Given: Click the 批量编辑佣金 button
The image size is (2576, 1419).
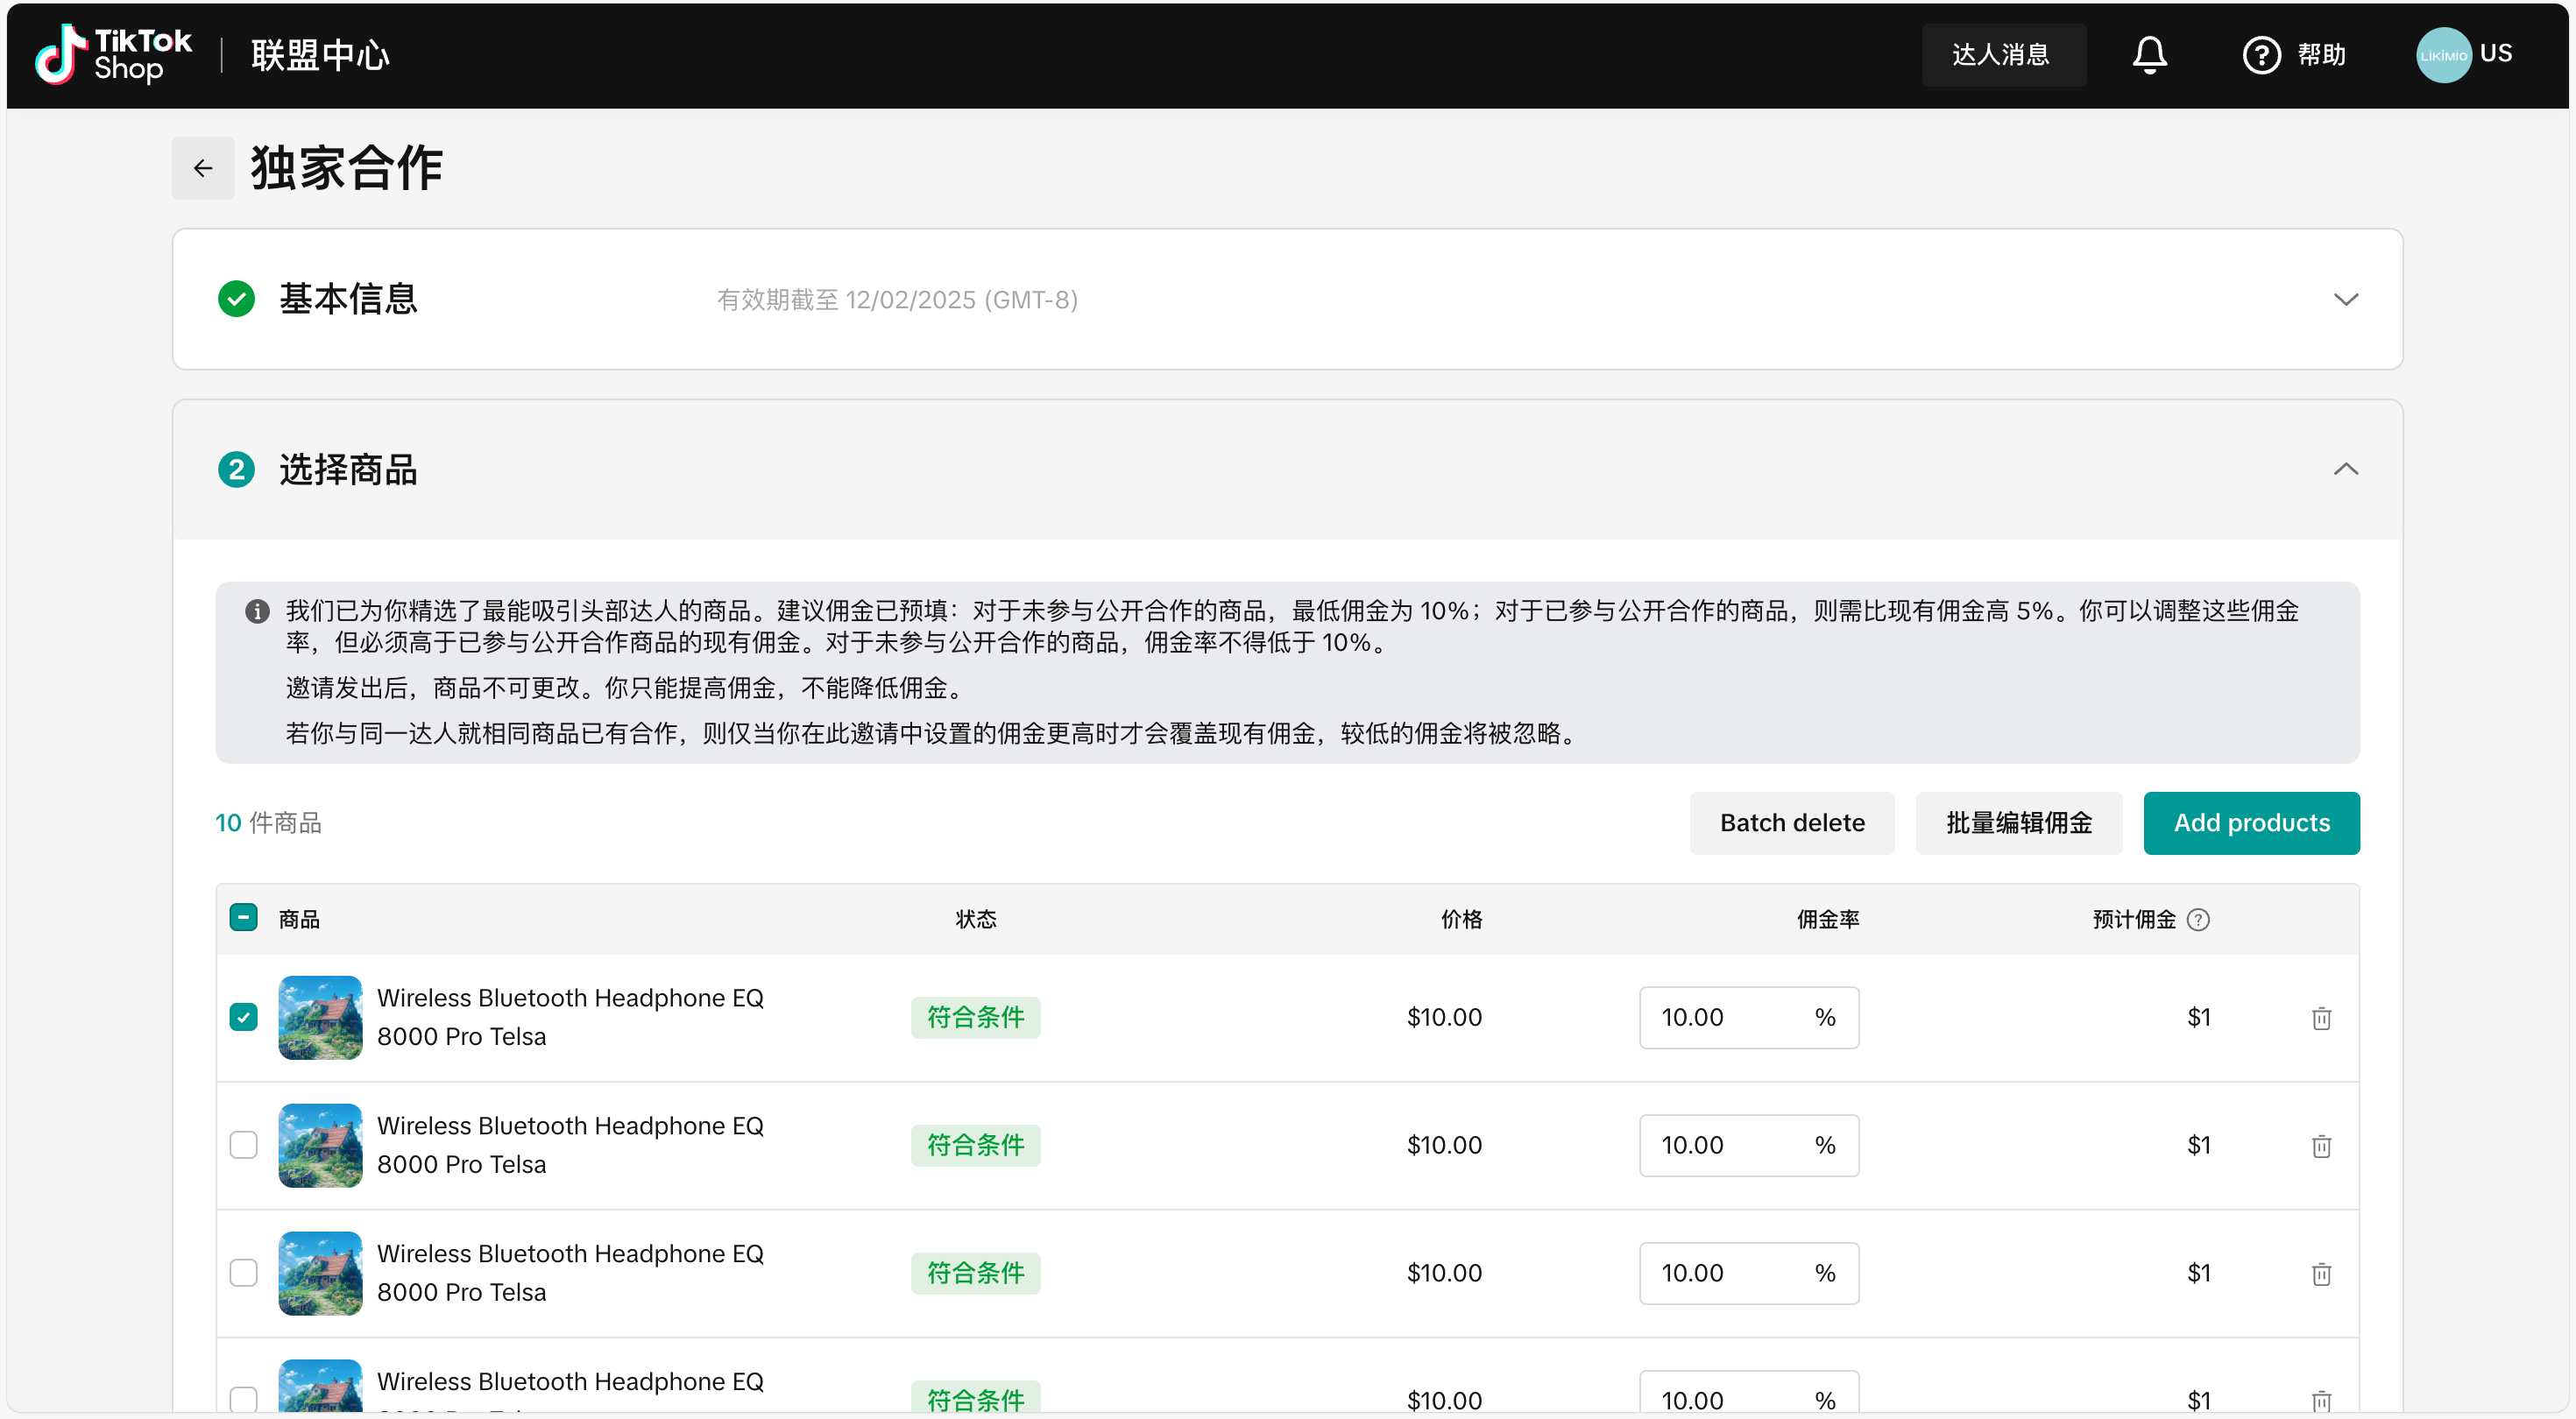Looking at the screenshot, I should pos(2018,823).
